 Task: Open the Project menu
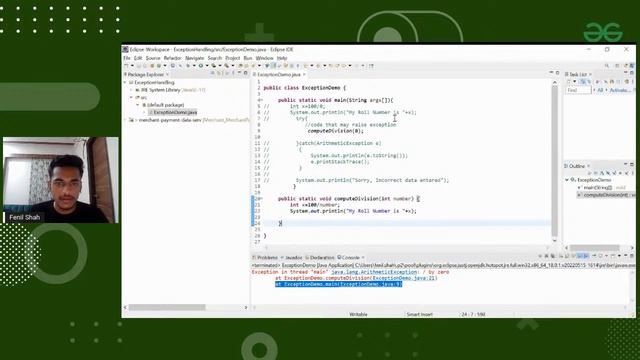click(233, 58)
